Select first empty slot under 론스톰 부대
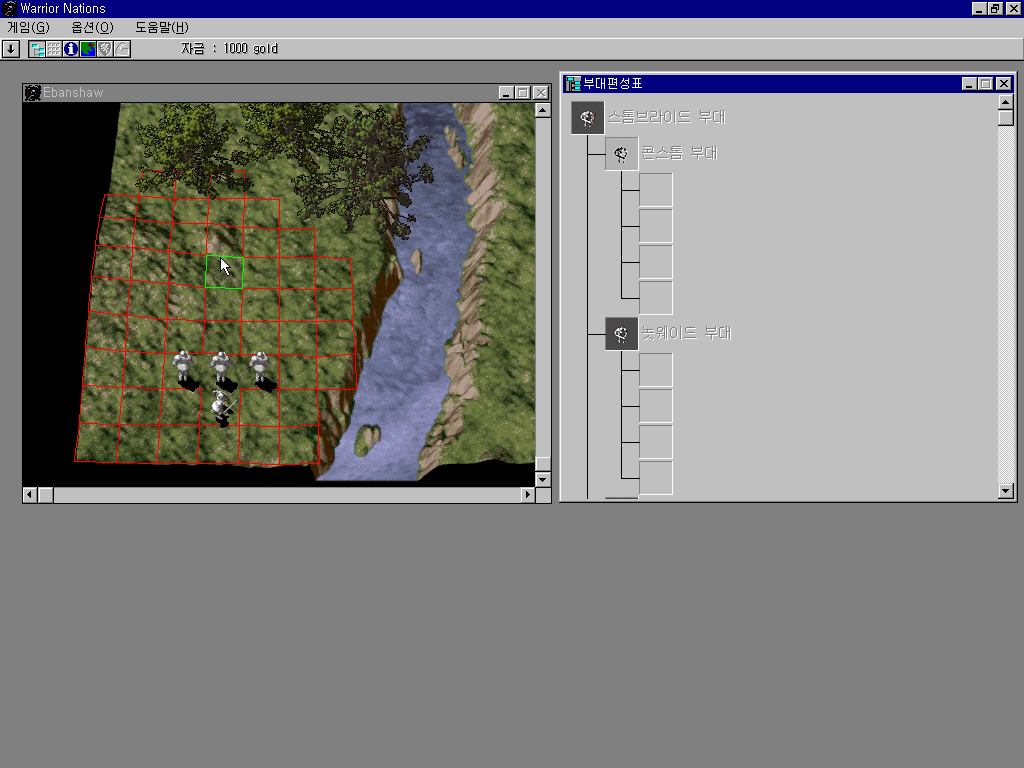 click(x=656, y=190)
